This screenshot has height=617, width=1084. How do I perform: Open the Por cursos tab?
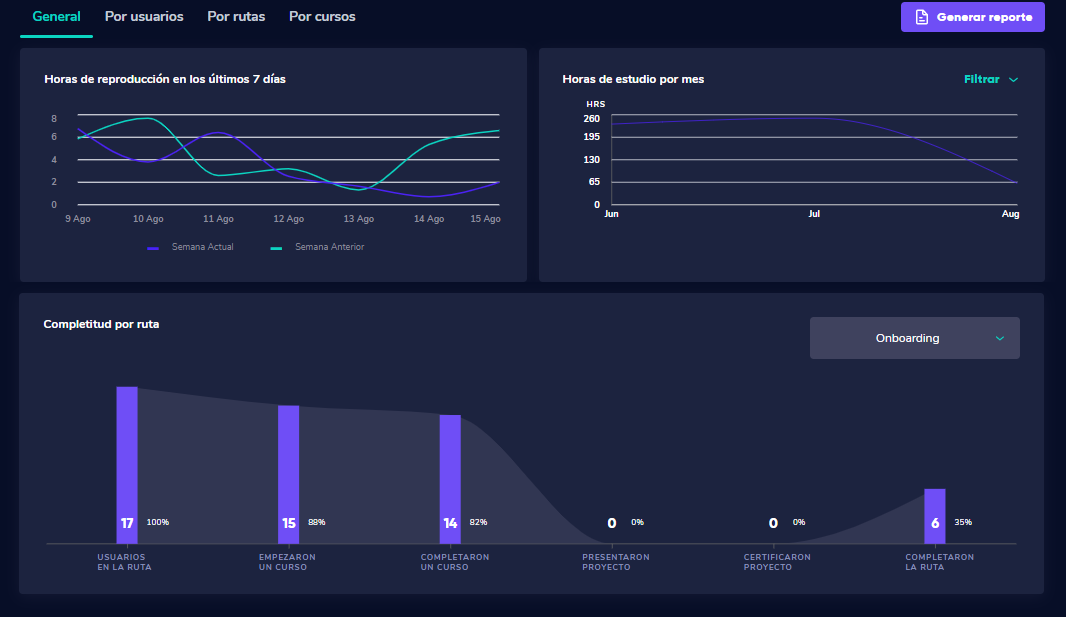[321, 16]
